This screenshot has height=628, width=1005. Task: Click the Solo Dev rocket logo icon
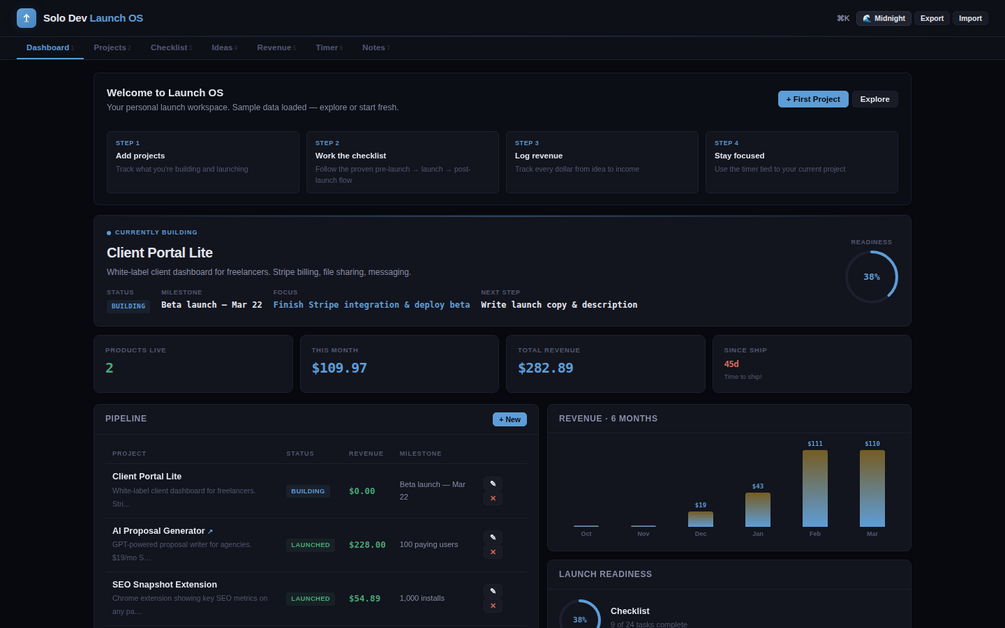[26, 18]
